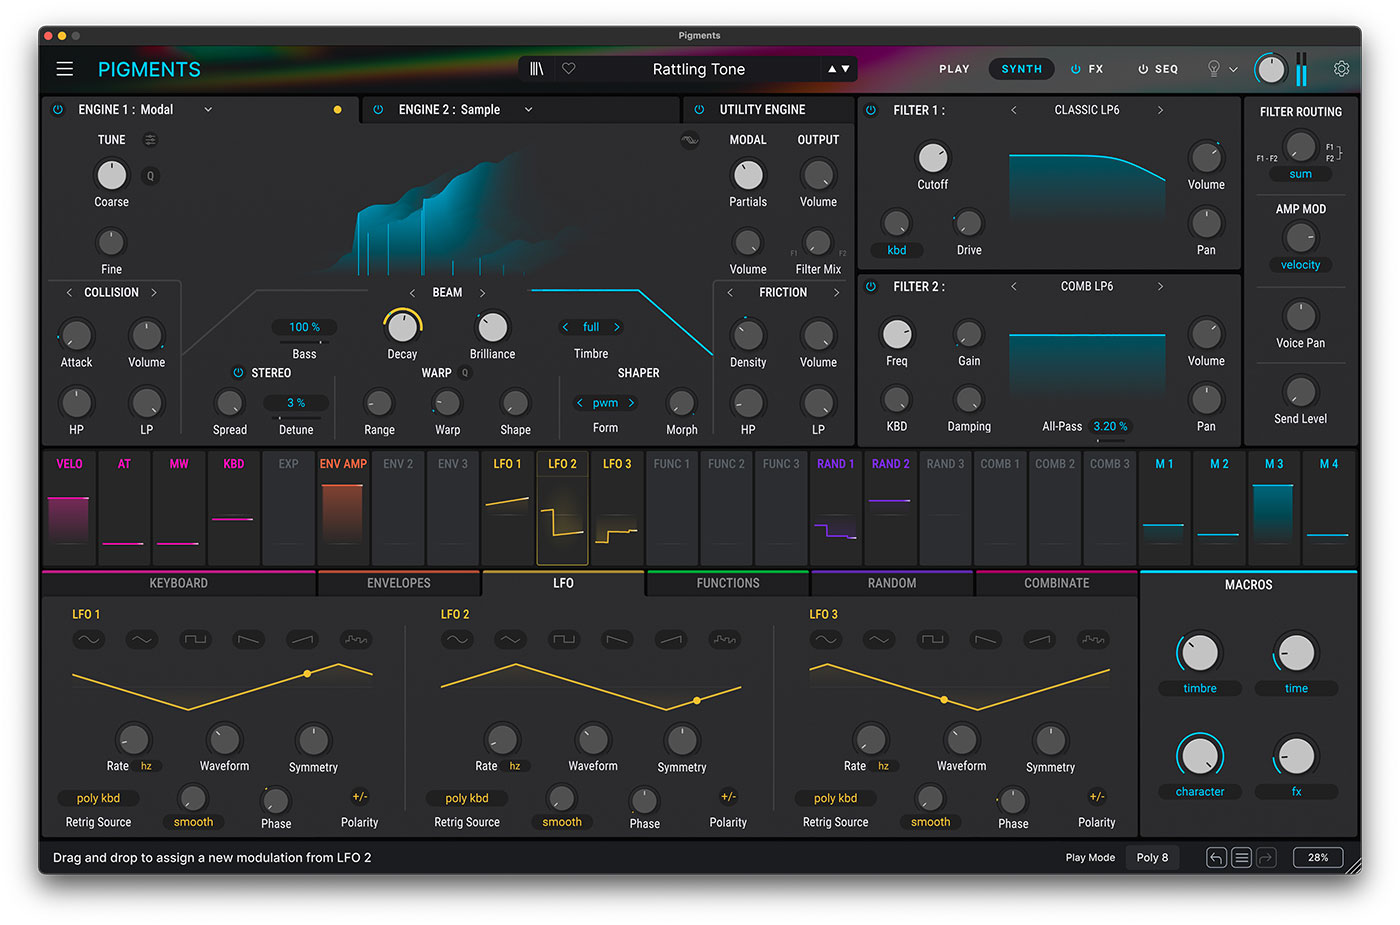Toggle Stereo section power button
The width and height of the screenshot is (1400, 925).
238,373
